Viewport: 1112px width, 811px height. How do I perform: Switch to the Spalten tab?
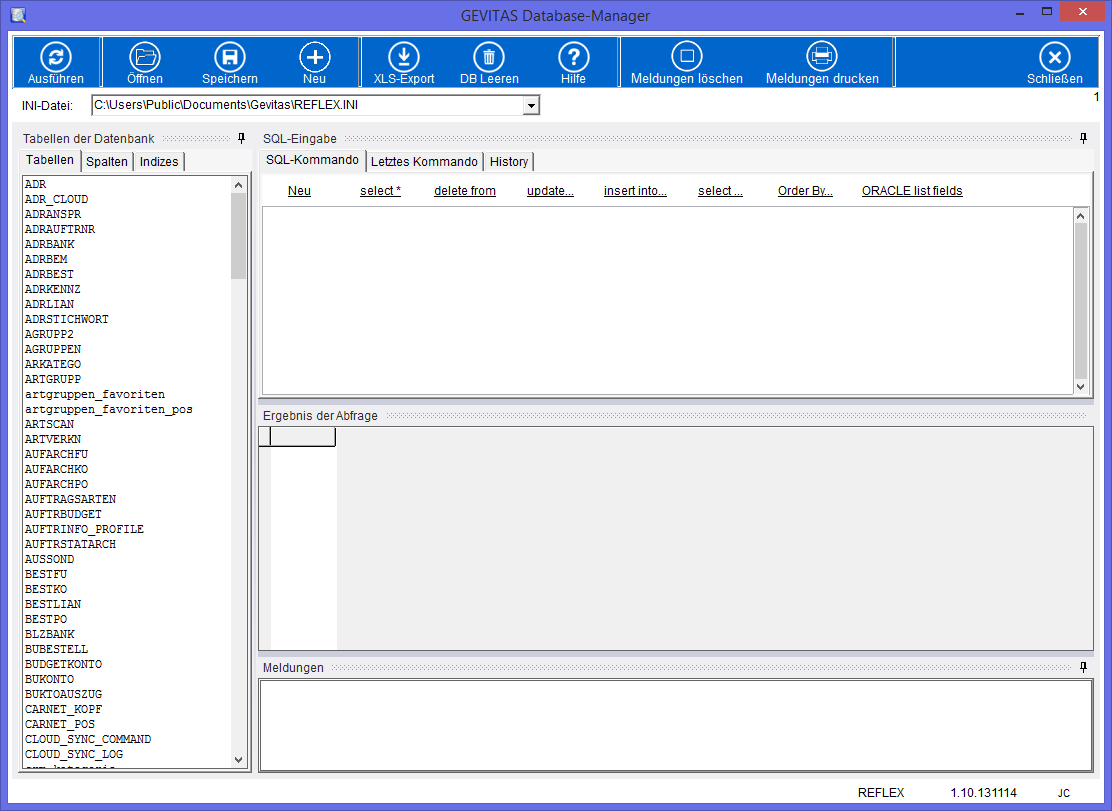(x=107, y=162)
